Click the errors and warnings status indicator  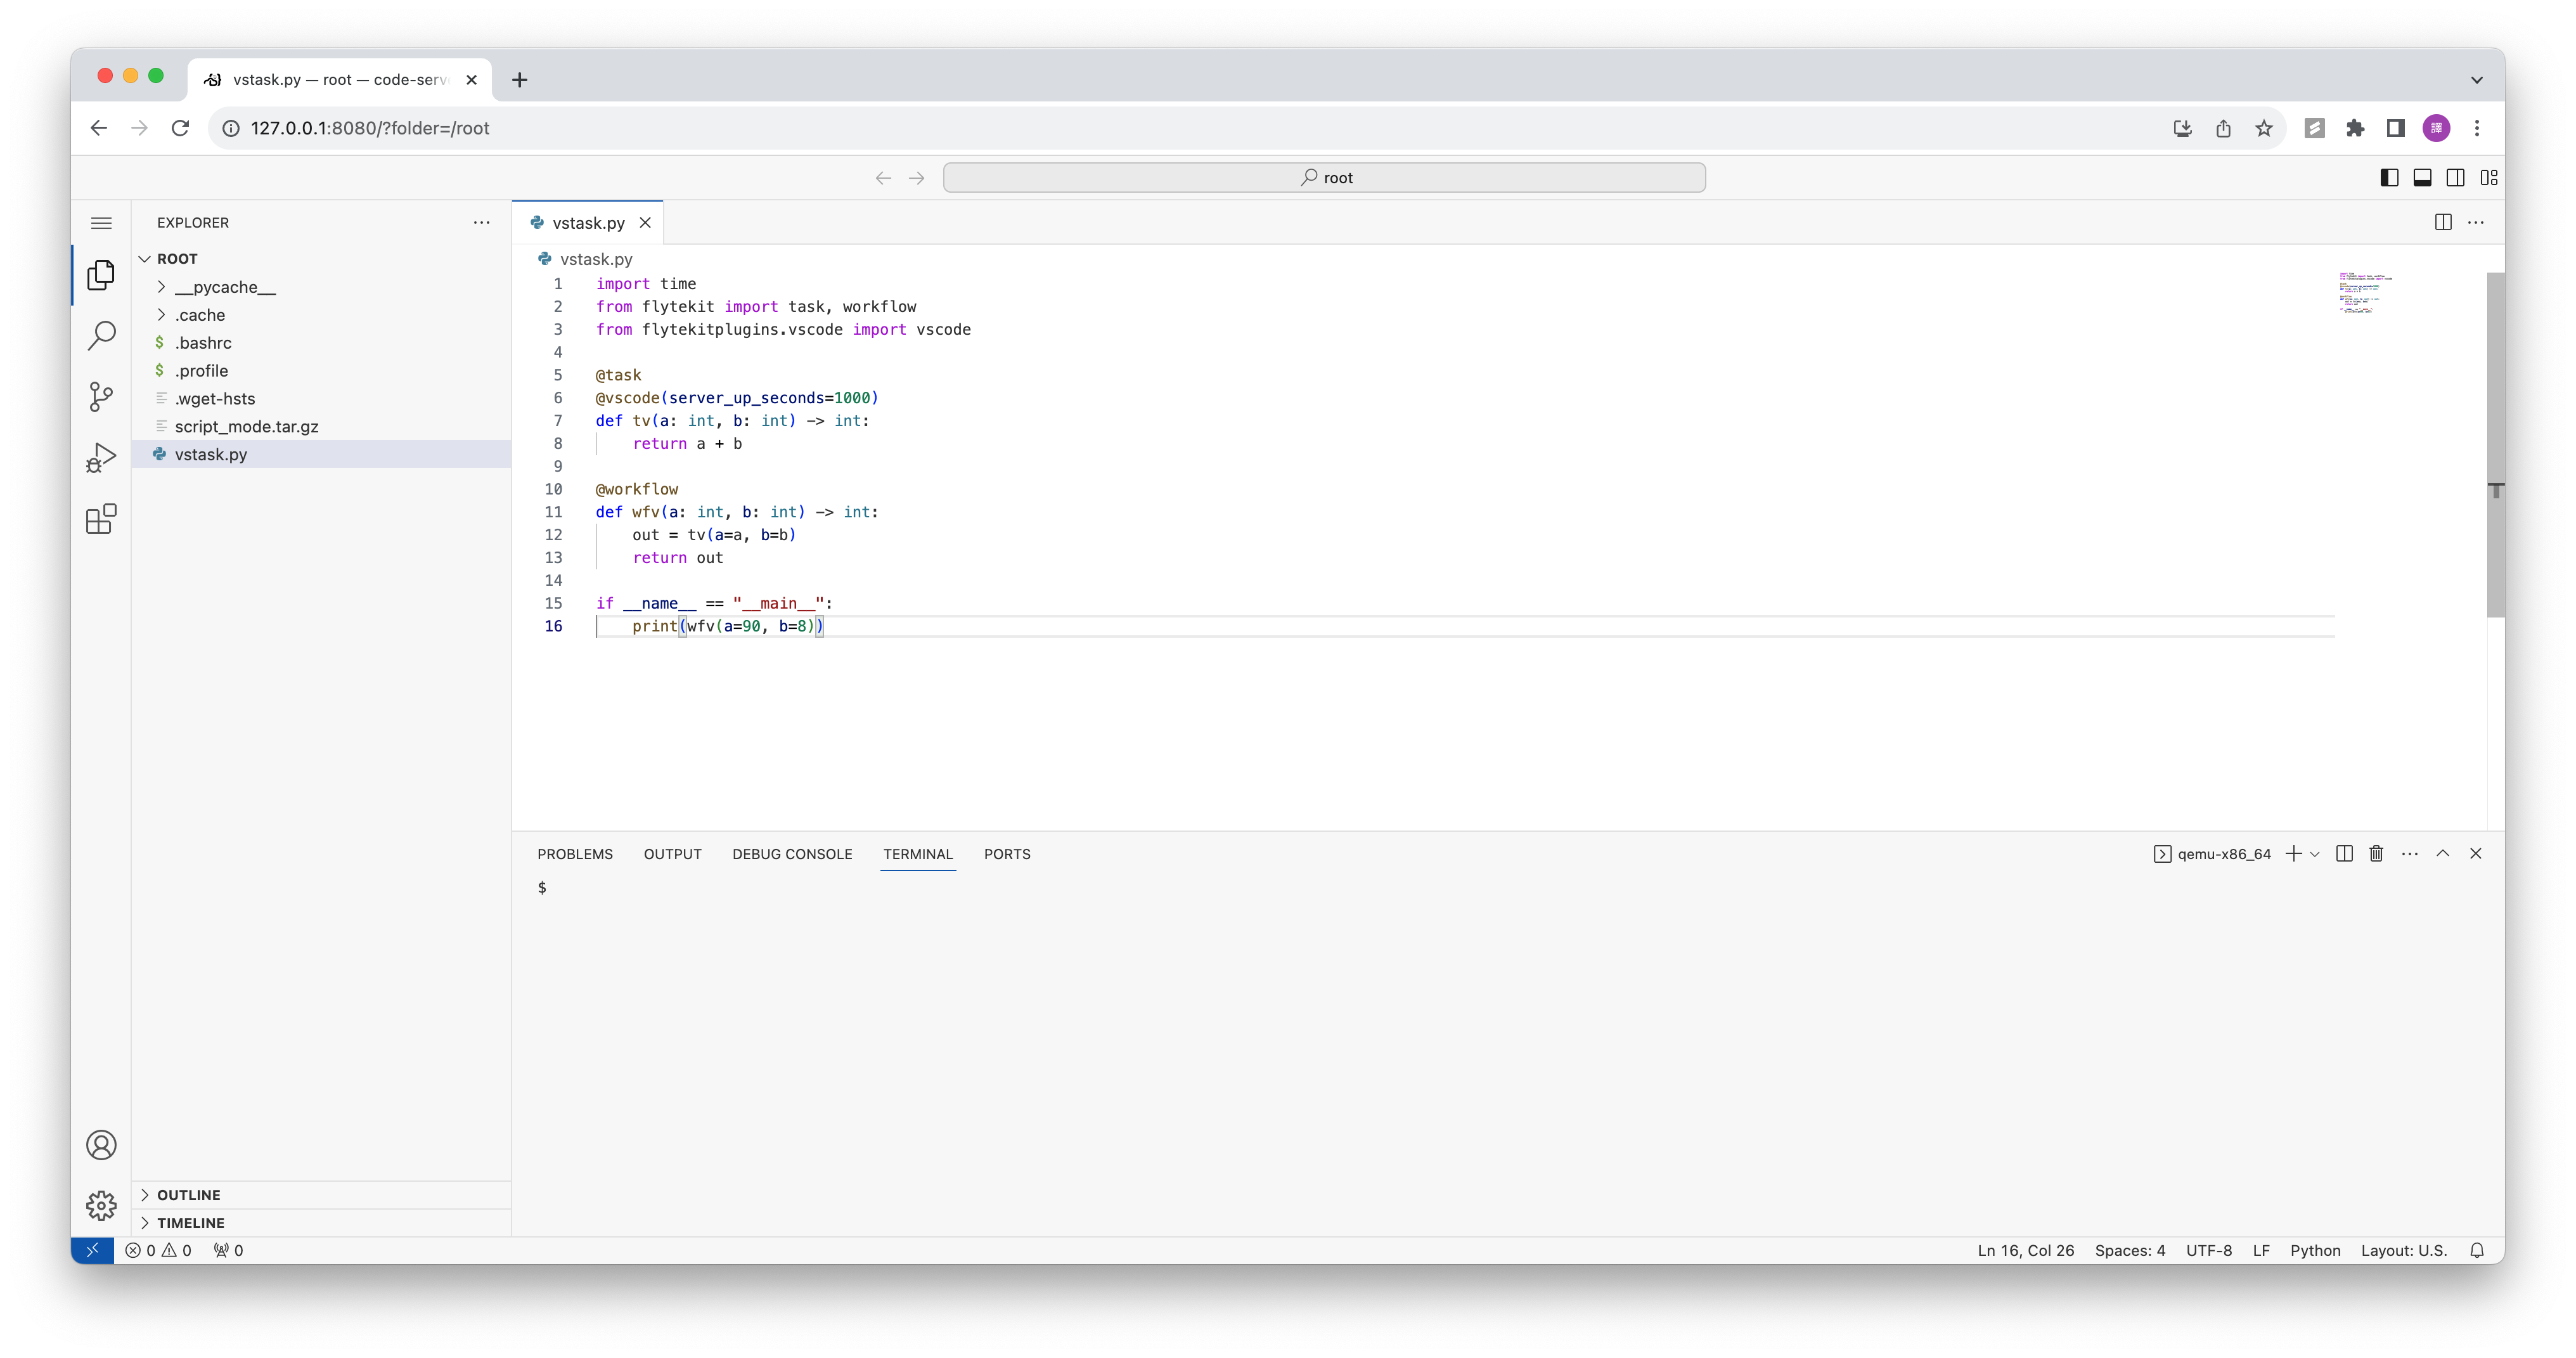click(158, 1250)
